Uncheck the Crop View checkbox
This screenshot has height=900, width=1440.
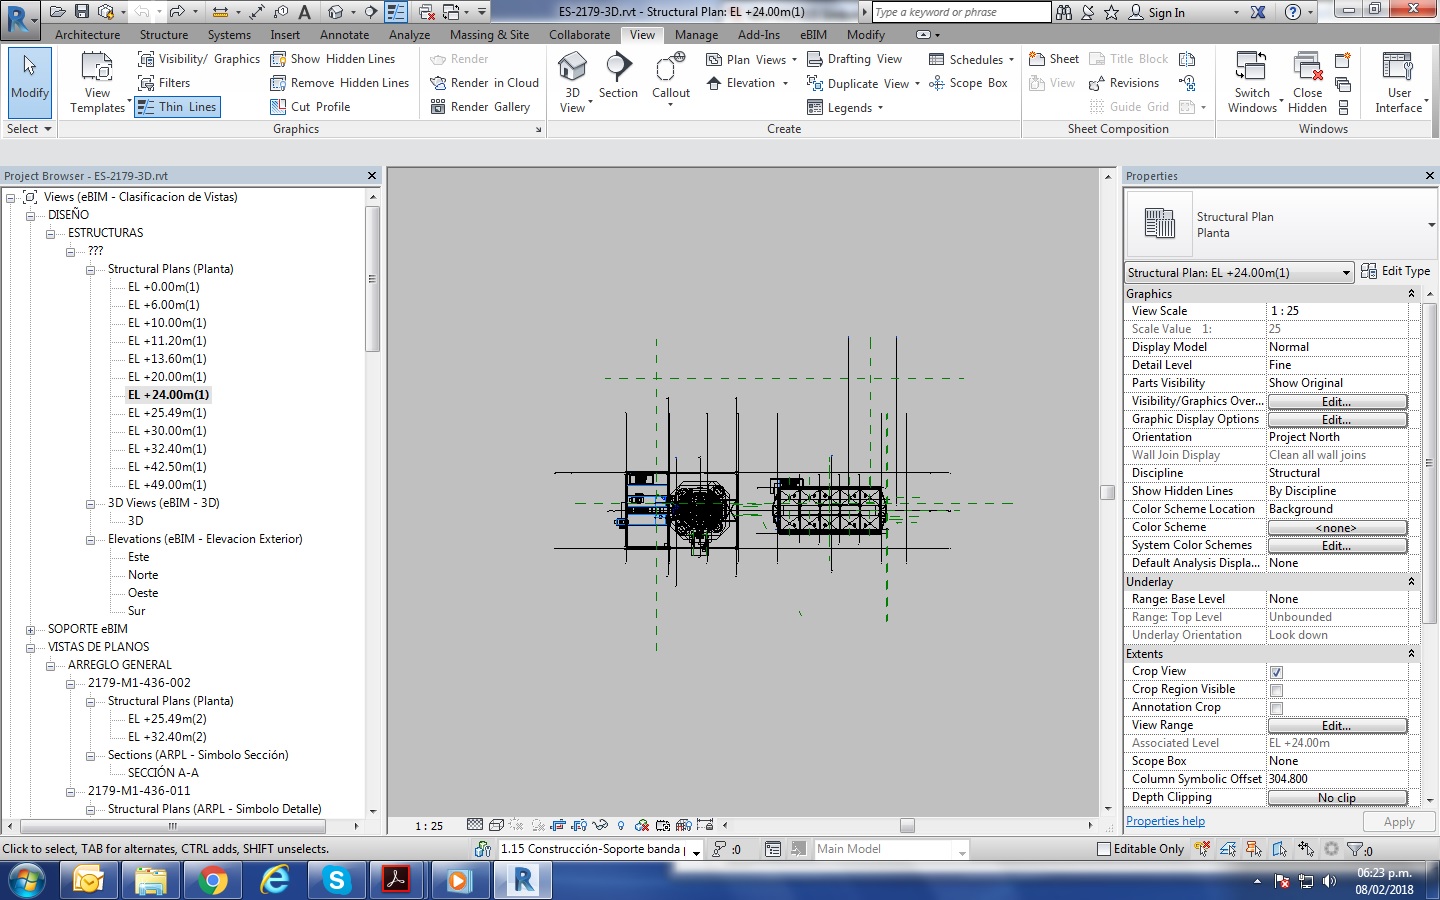1277,671
